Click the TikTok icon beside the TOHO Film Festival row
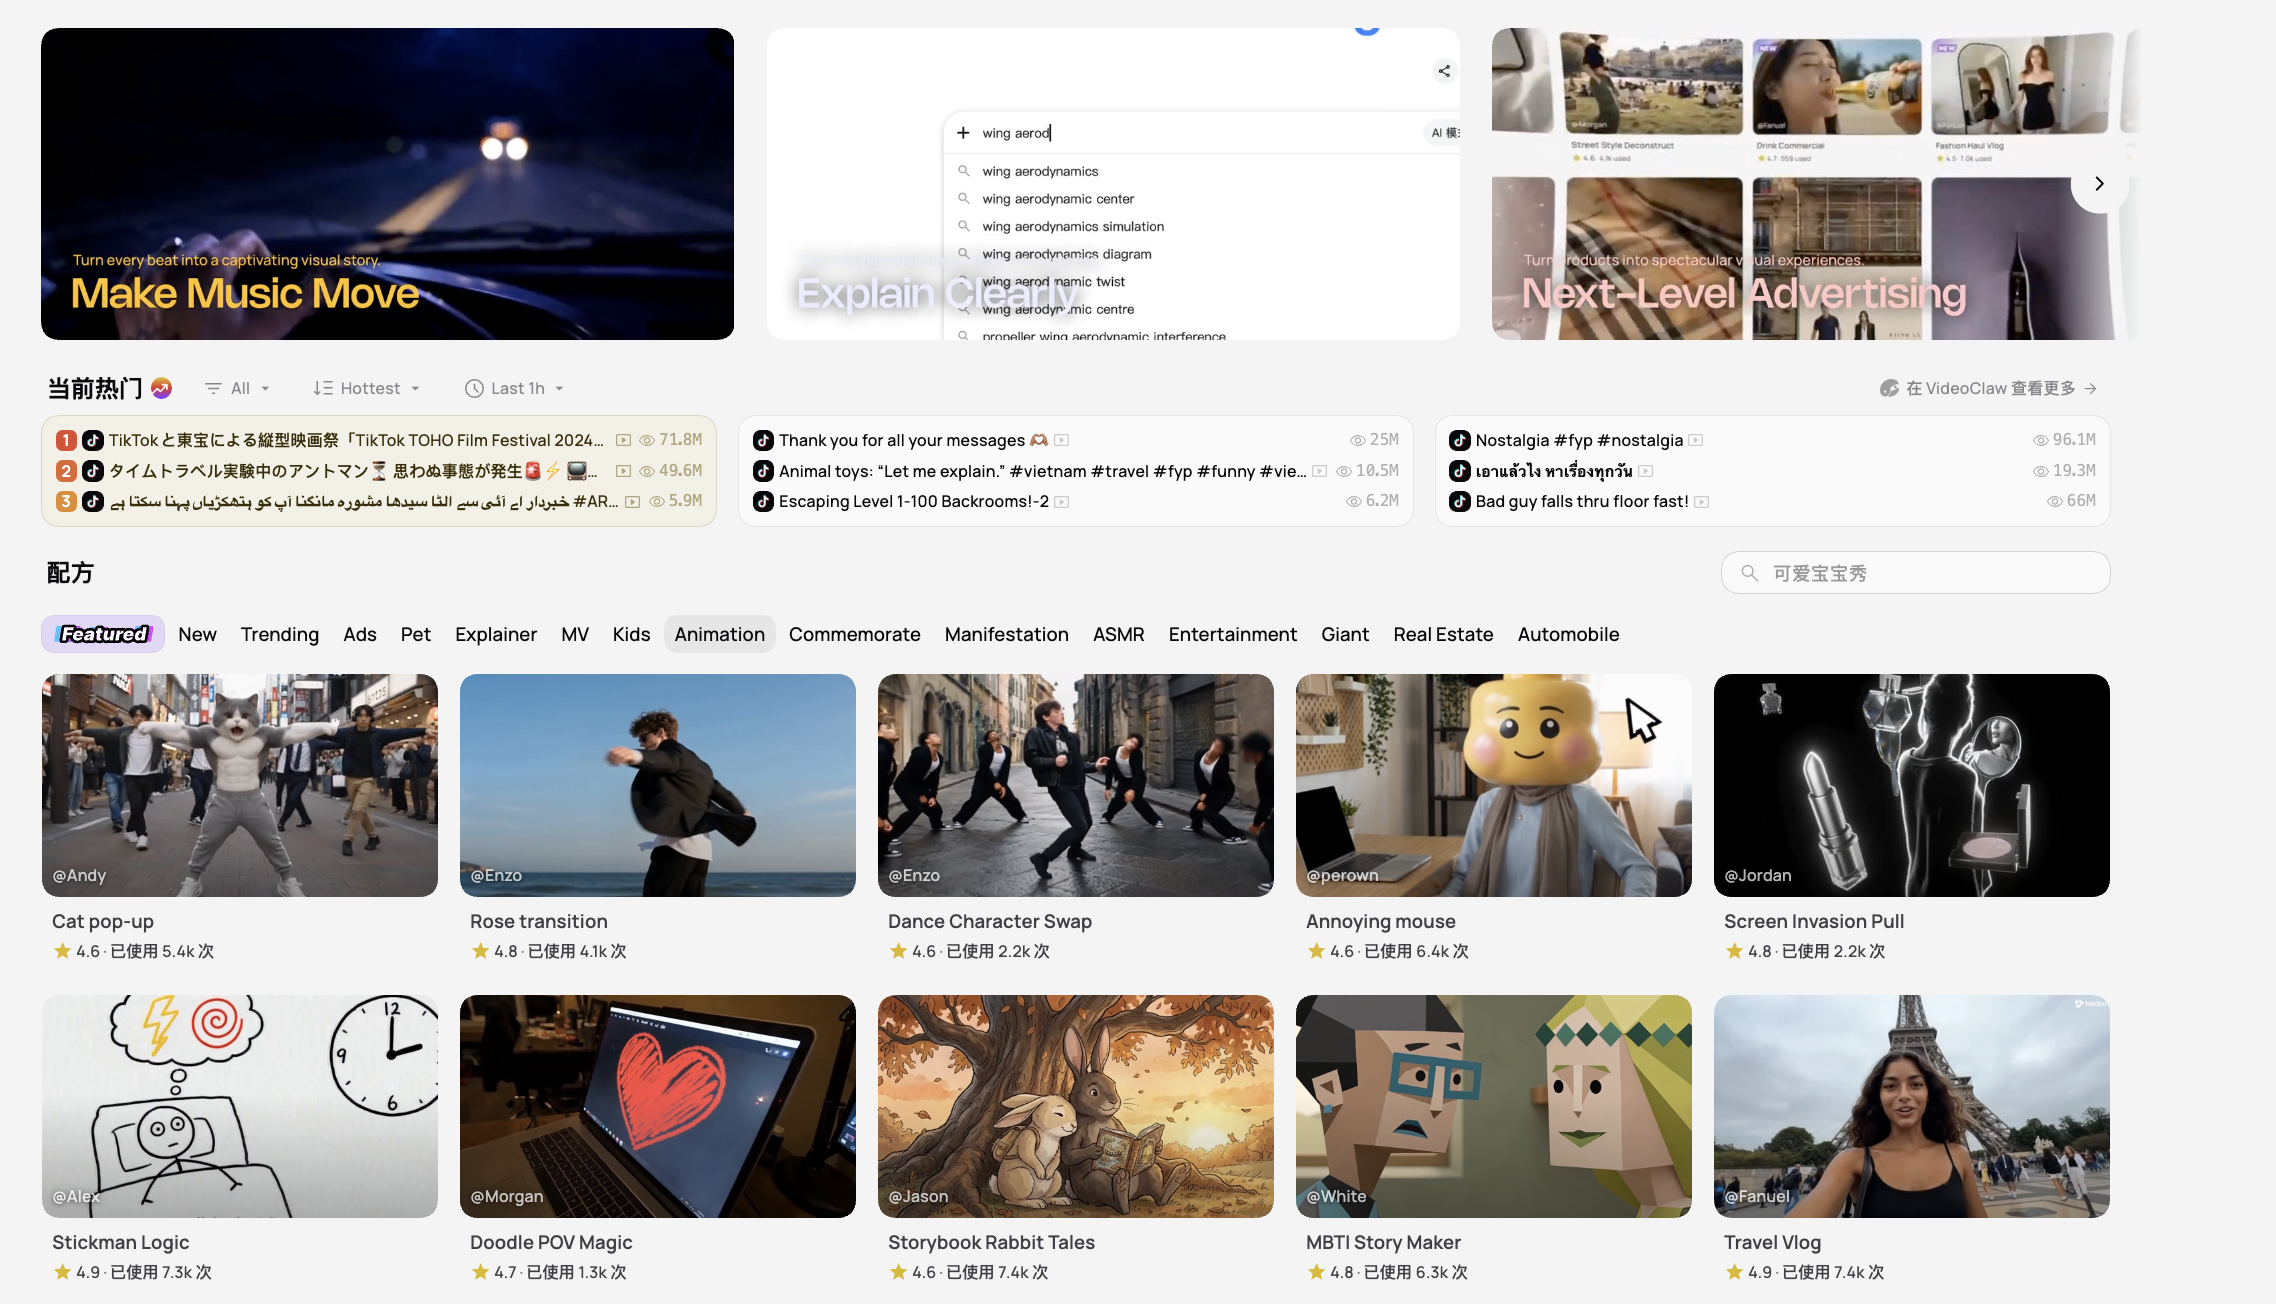 [93, 440]
